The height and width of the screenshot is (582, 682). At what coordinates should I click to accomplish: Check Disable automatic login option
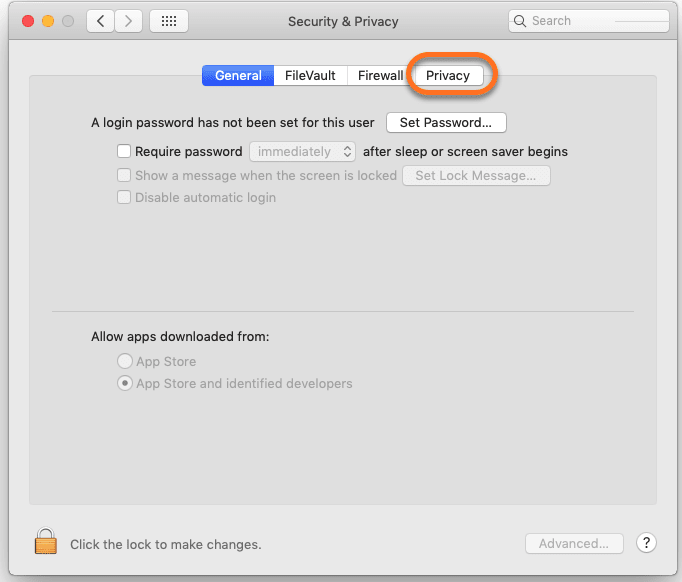click(124, 198)
